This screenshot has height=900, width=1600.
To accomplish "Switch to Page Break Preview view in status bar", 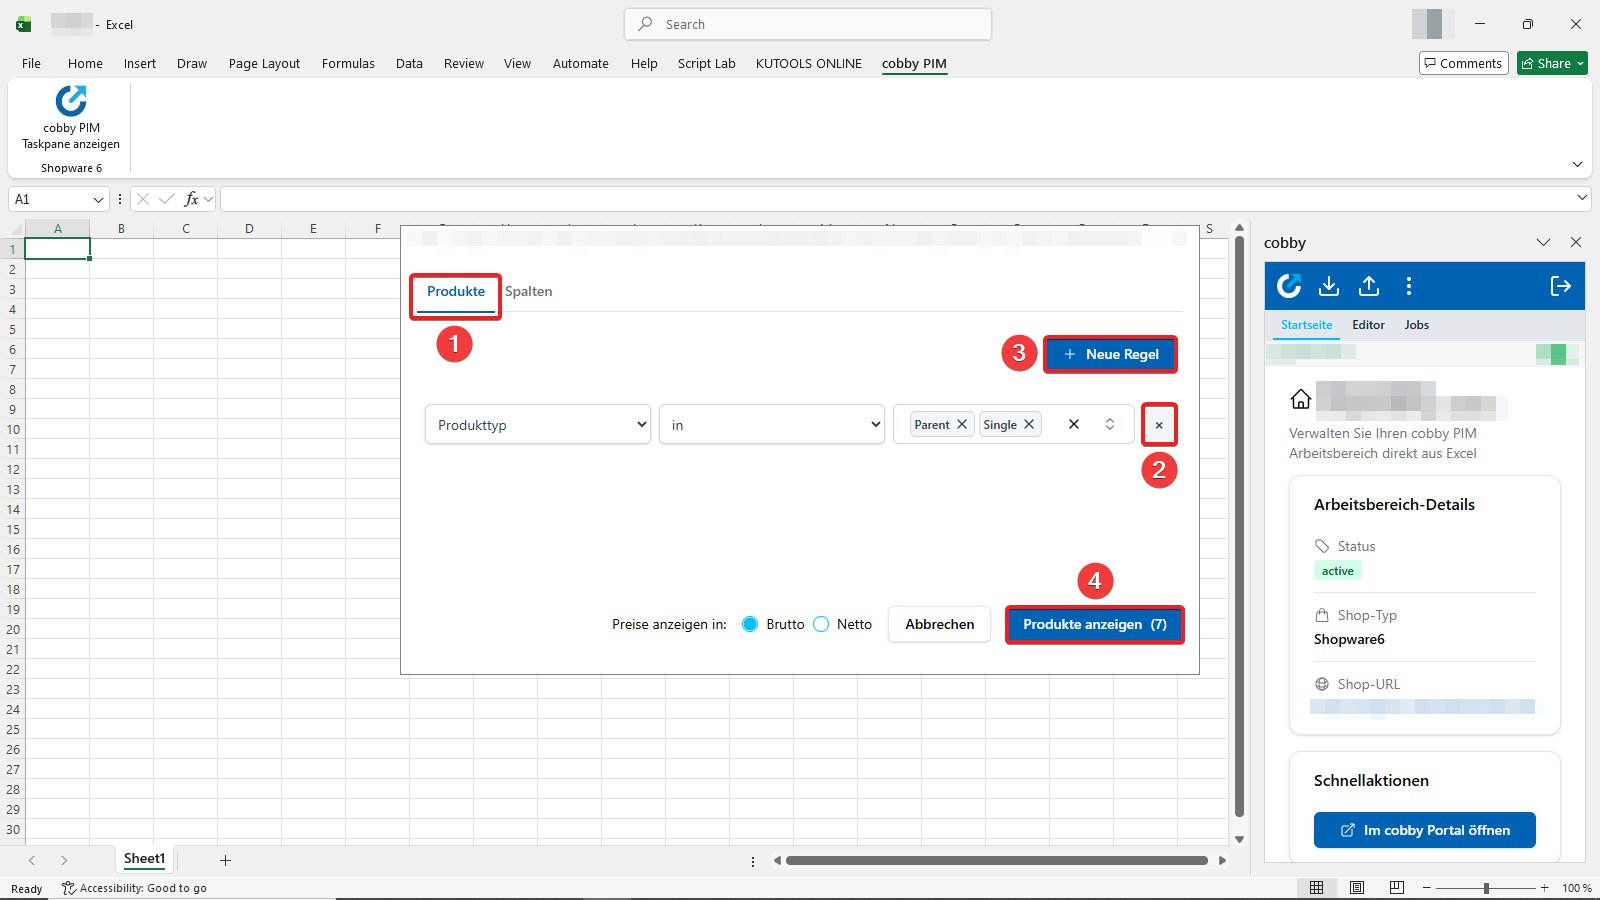I will [1397, 887].
